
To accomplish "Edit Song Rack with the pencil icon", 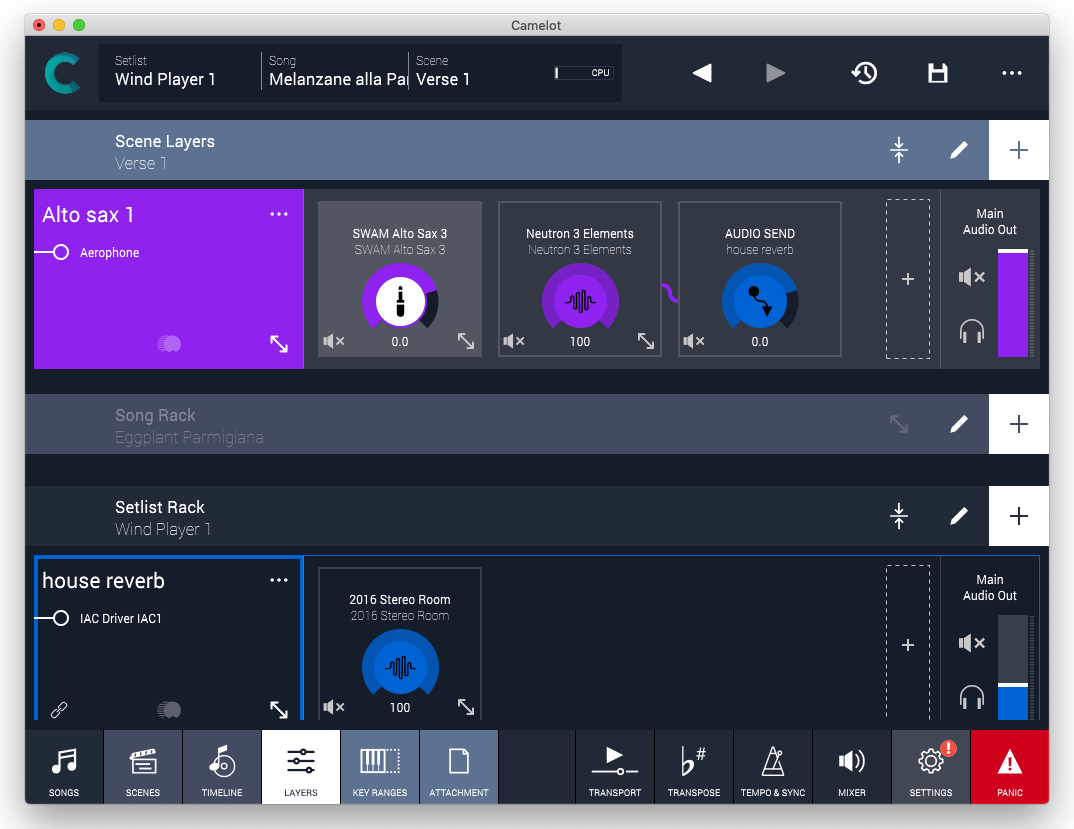I will pos(959,424).
